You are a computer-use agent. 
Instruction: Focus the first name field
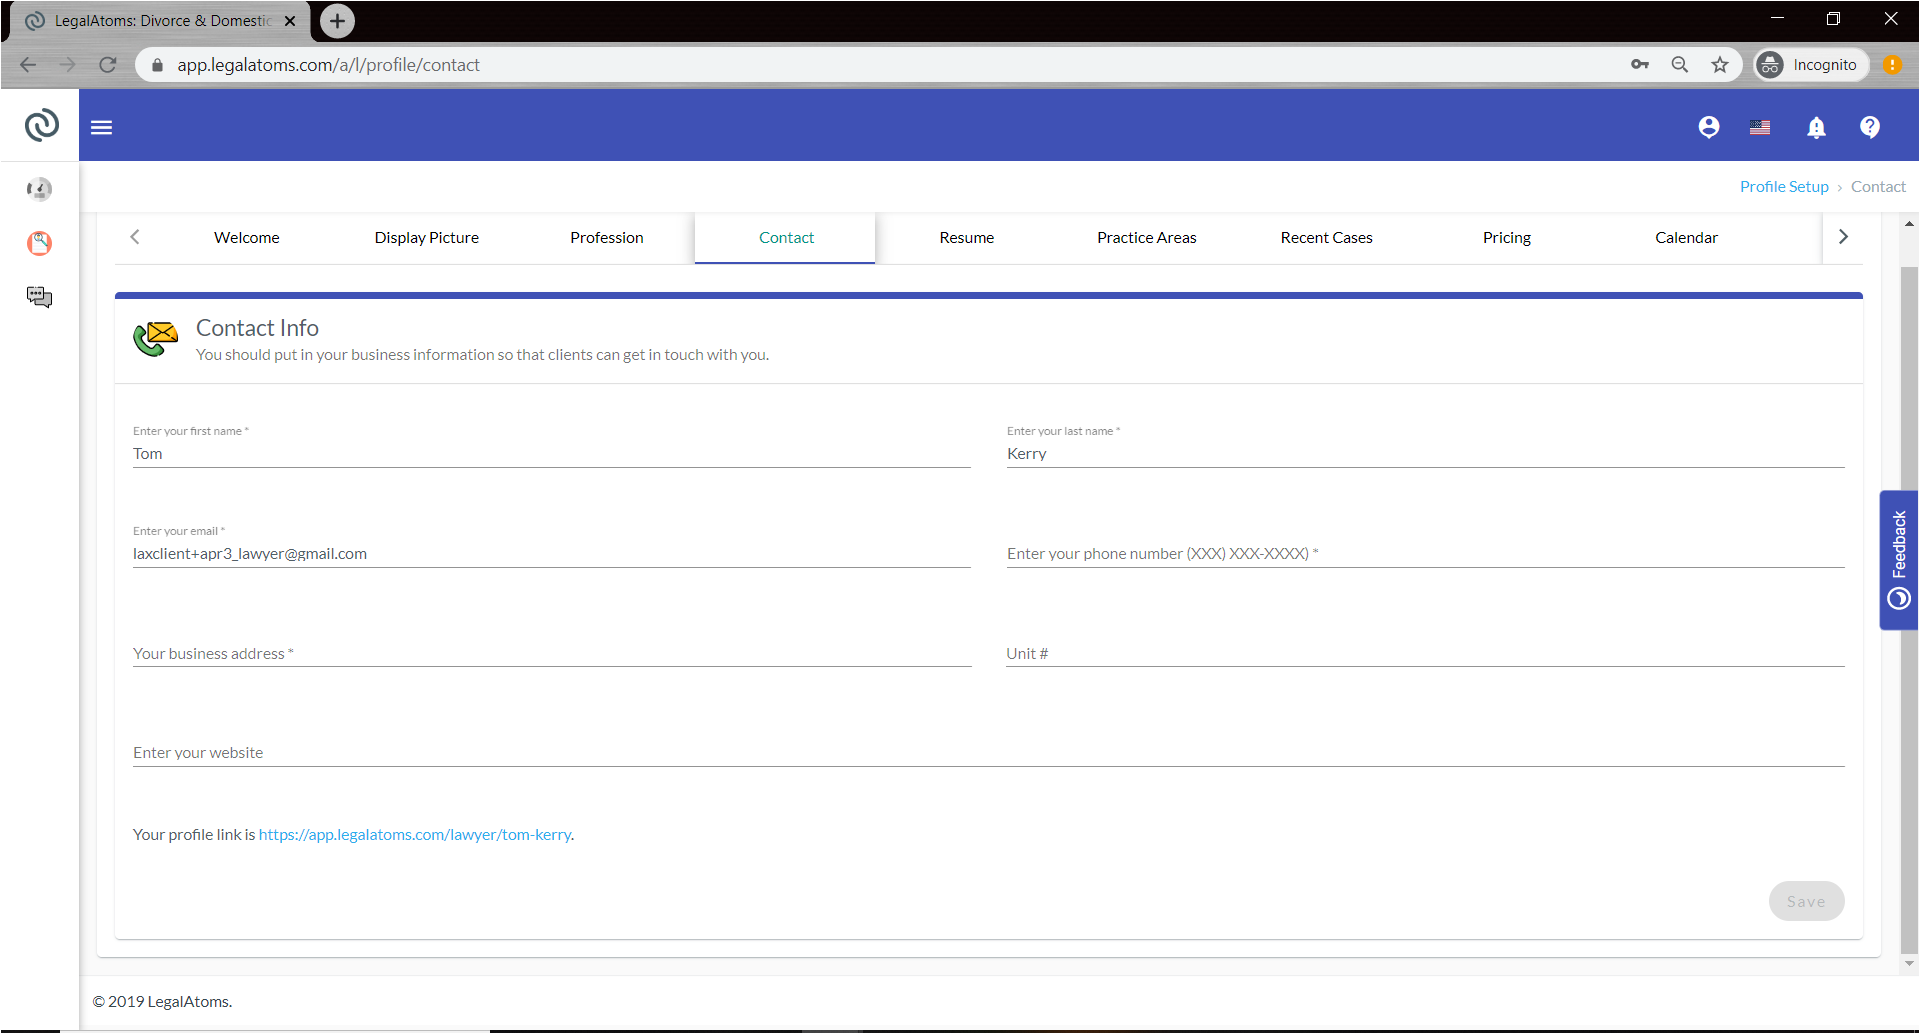click(552, 454)
